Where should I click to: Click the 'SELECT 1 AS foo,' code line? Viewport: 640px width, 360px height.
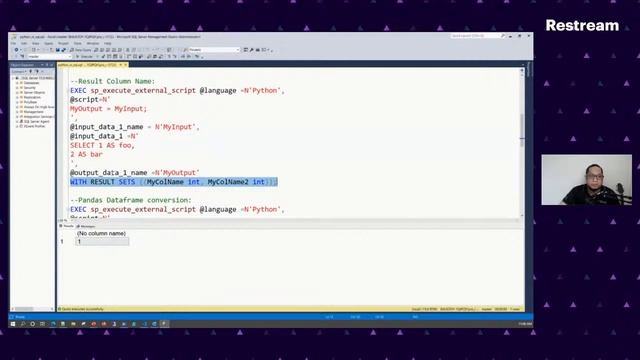point(102,145)
